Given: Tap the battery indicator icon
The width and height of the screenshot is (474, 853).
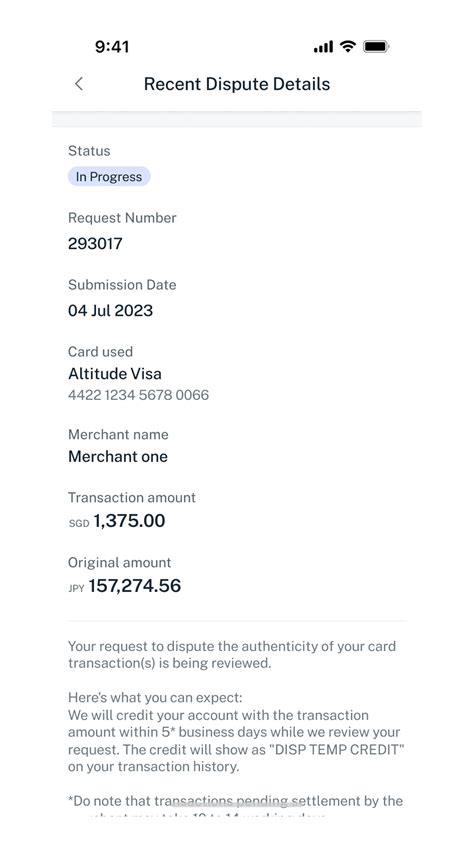Looking at the screenshot, I should [375, 47].
